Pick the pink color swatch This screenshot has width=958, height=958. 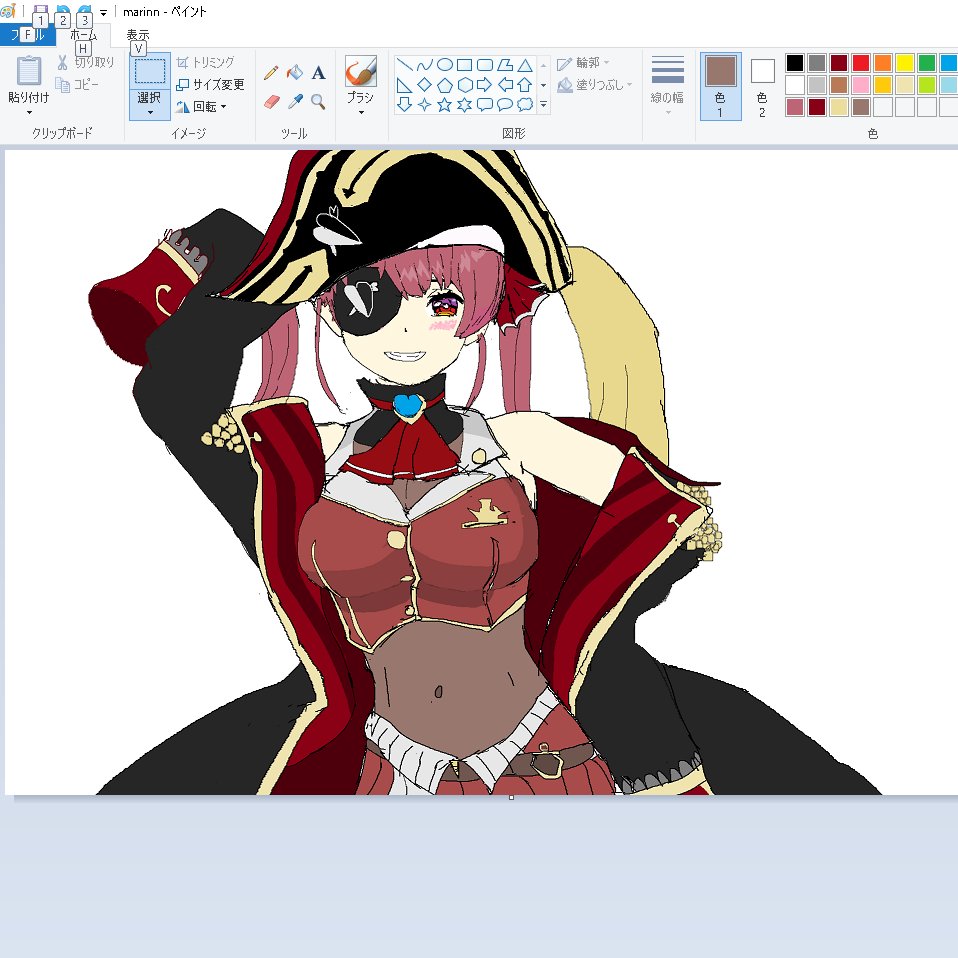[x=861, y=85]
